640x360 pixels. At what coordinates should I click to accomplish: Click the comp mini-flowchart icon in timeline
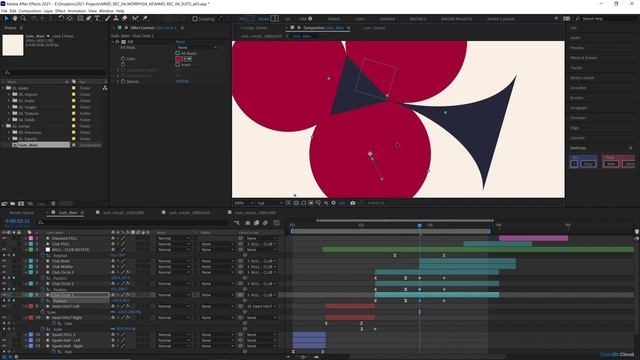[237, 223]
